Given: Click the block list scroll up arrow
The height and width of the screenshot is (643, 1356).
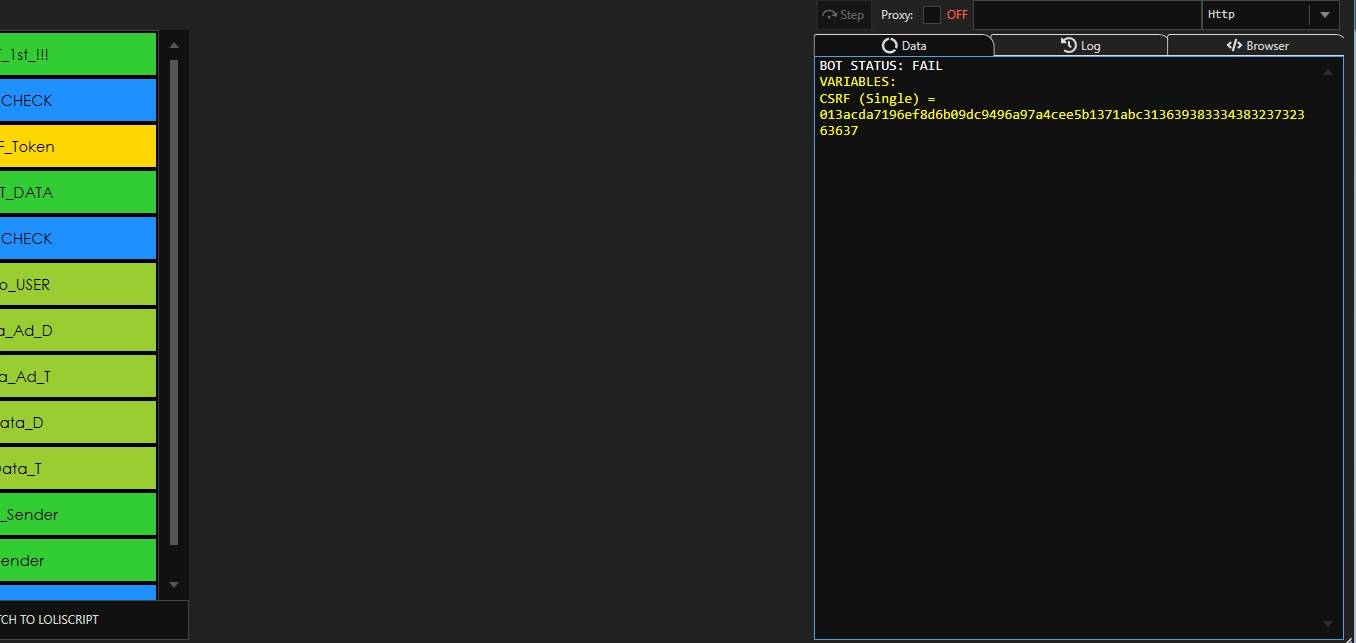Looking at the screenshot, I should click(x=174, y=45).
